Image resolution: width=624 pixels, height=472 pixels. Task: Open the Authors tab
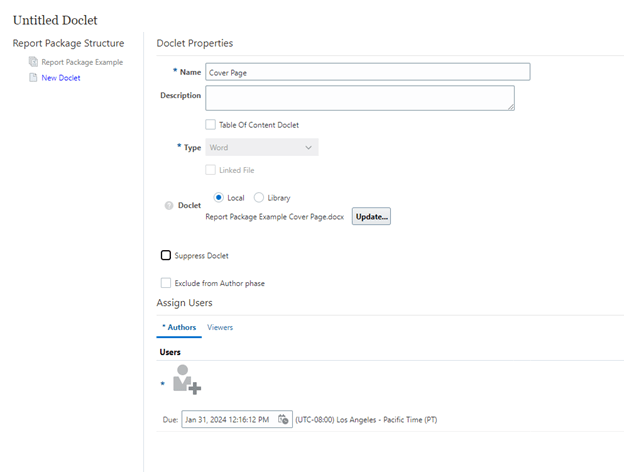(x=180, y=327)
